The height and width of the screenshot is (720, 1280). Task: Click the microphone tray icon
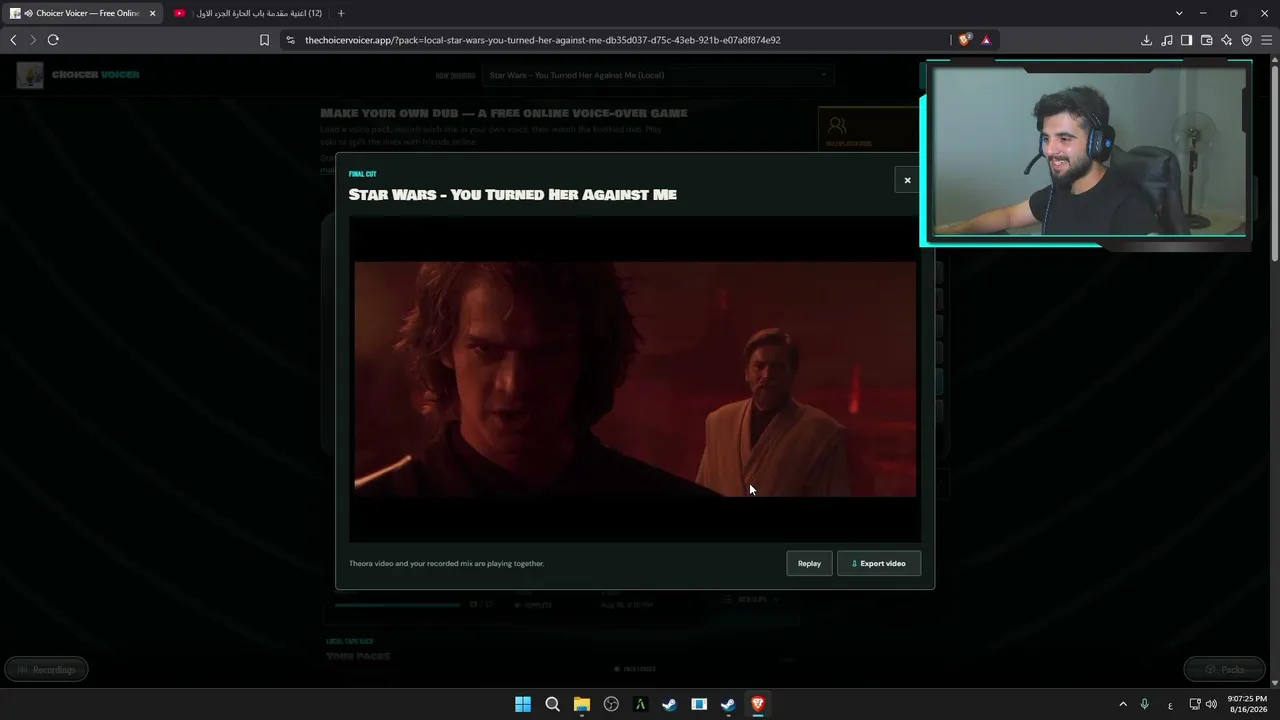click(1145, 704)
